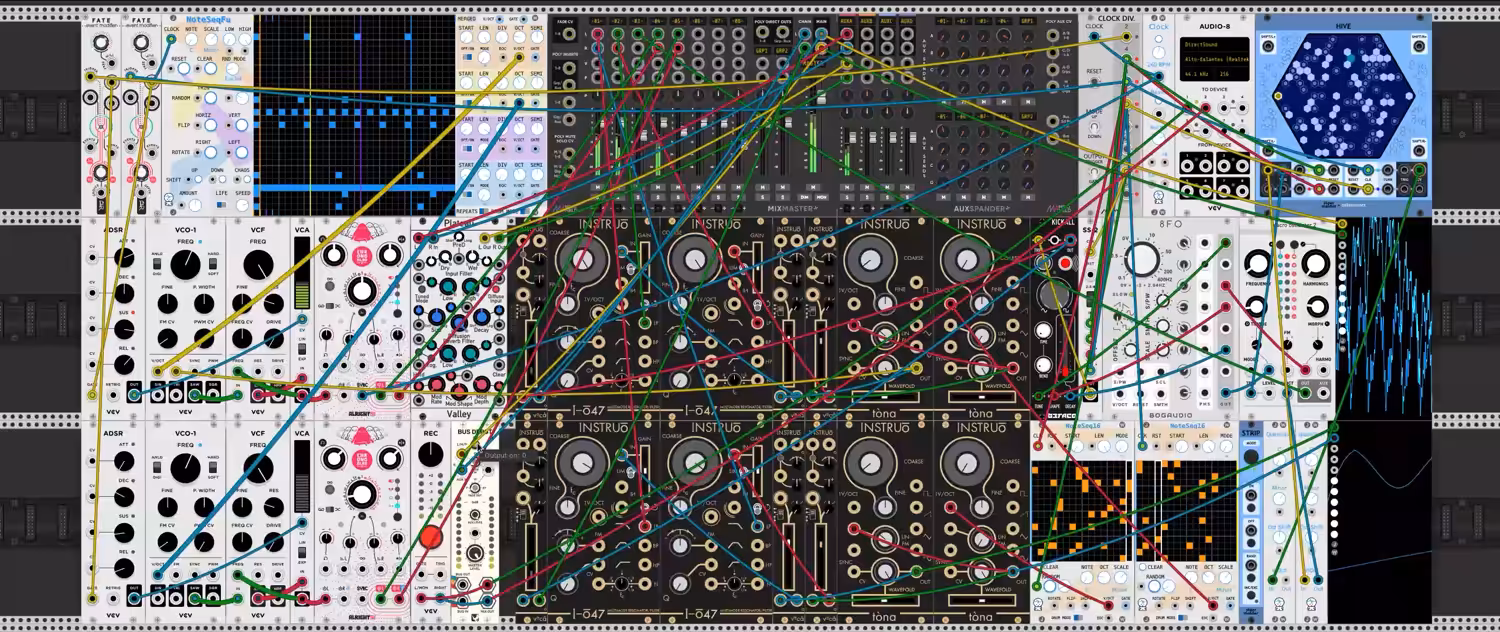Flip the MODE up/down switch on Clock Div
Viewport: 1500px width, 632px height.
[1094, 128]
